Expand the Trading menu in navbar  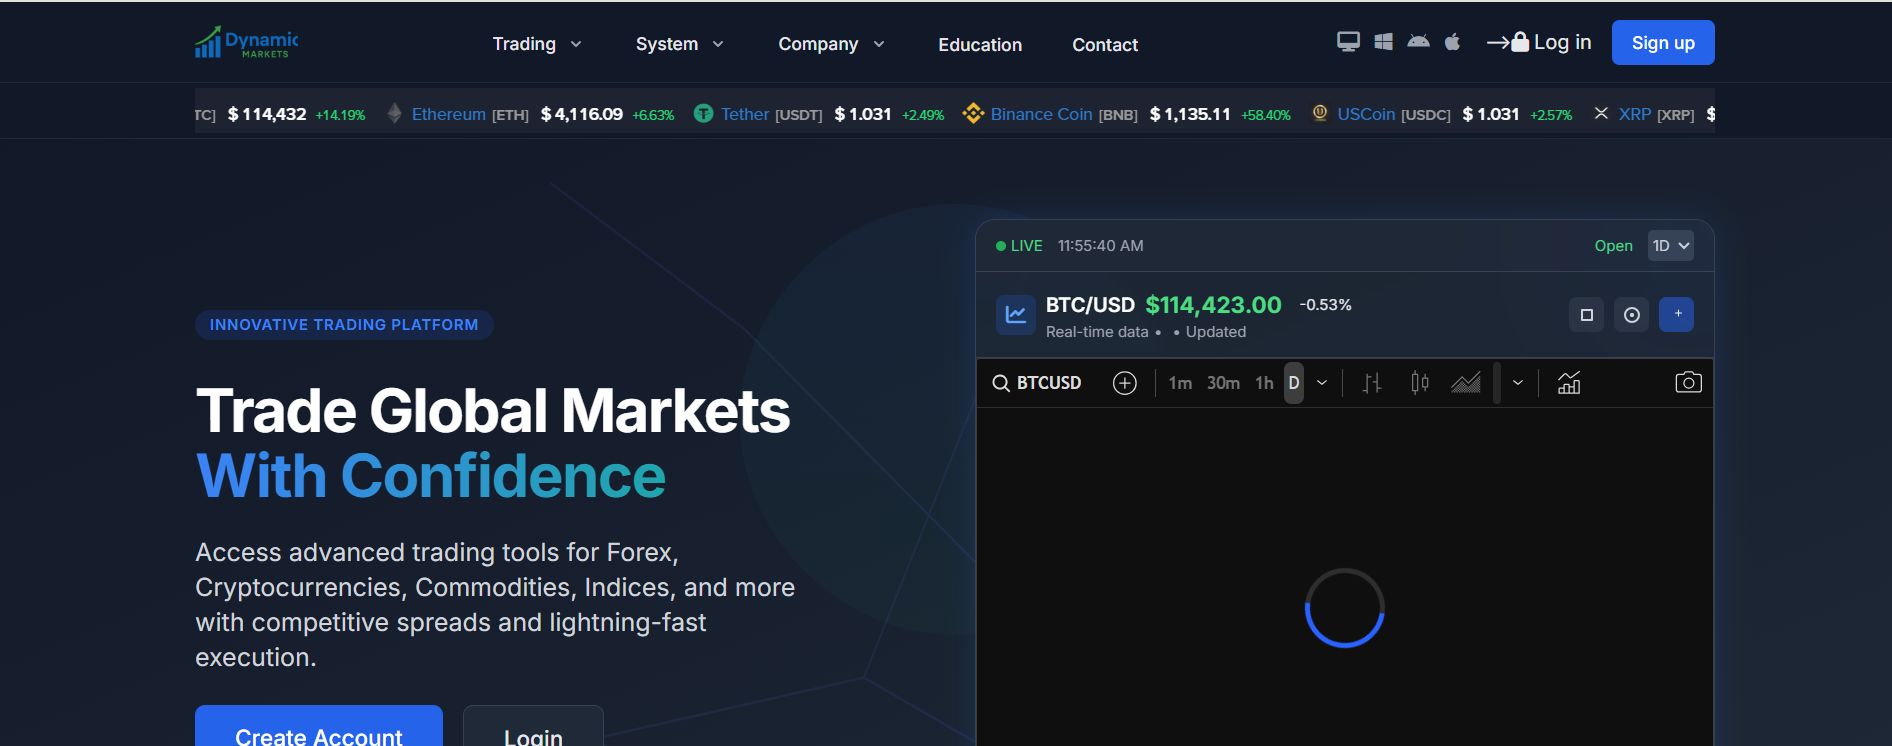pyautogui.click(x=536, y=44)
